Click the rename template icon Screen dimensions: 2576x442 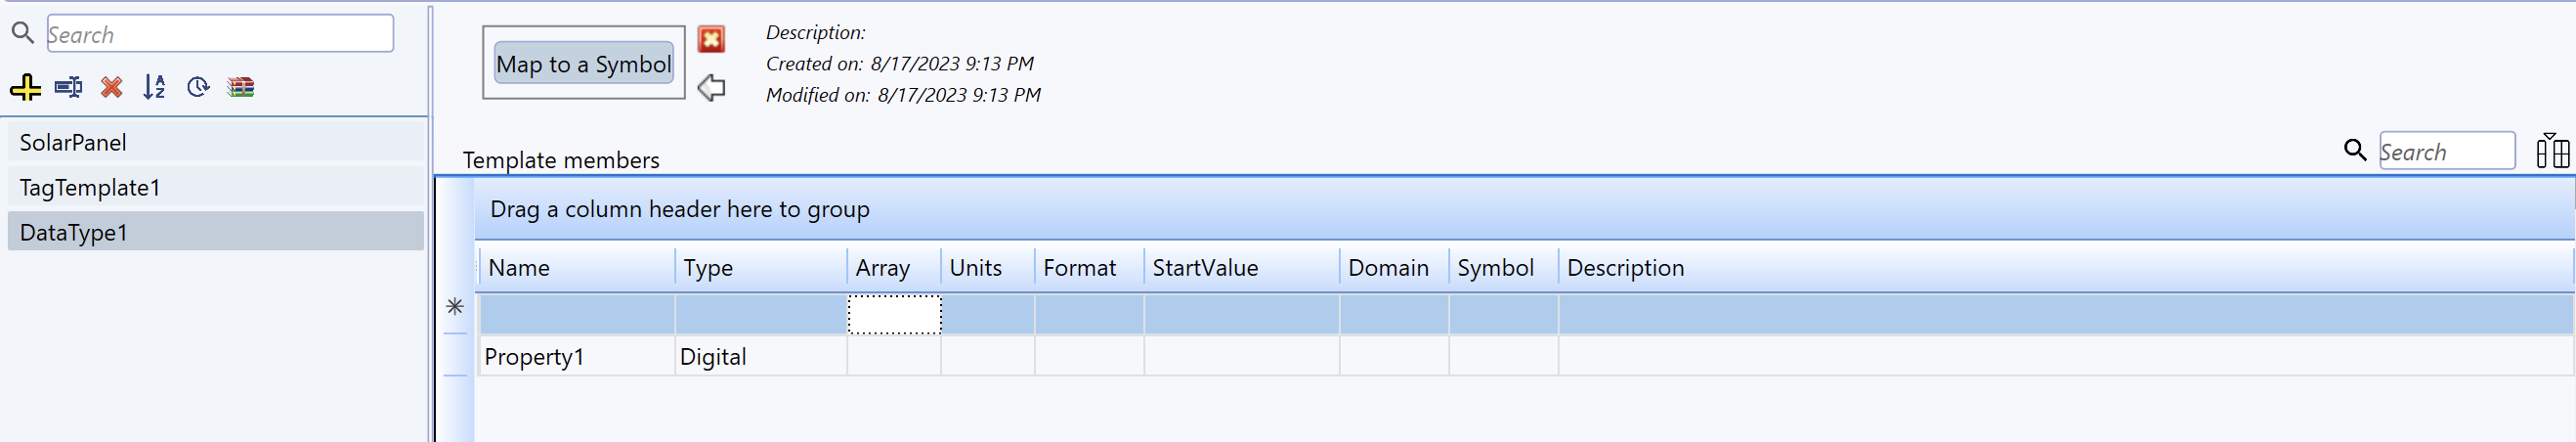point(68,88)
